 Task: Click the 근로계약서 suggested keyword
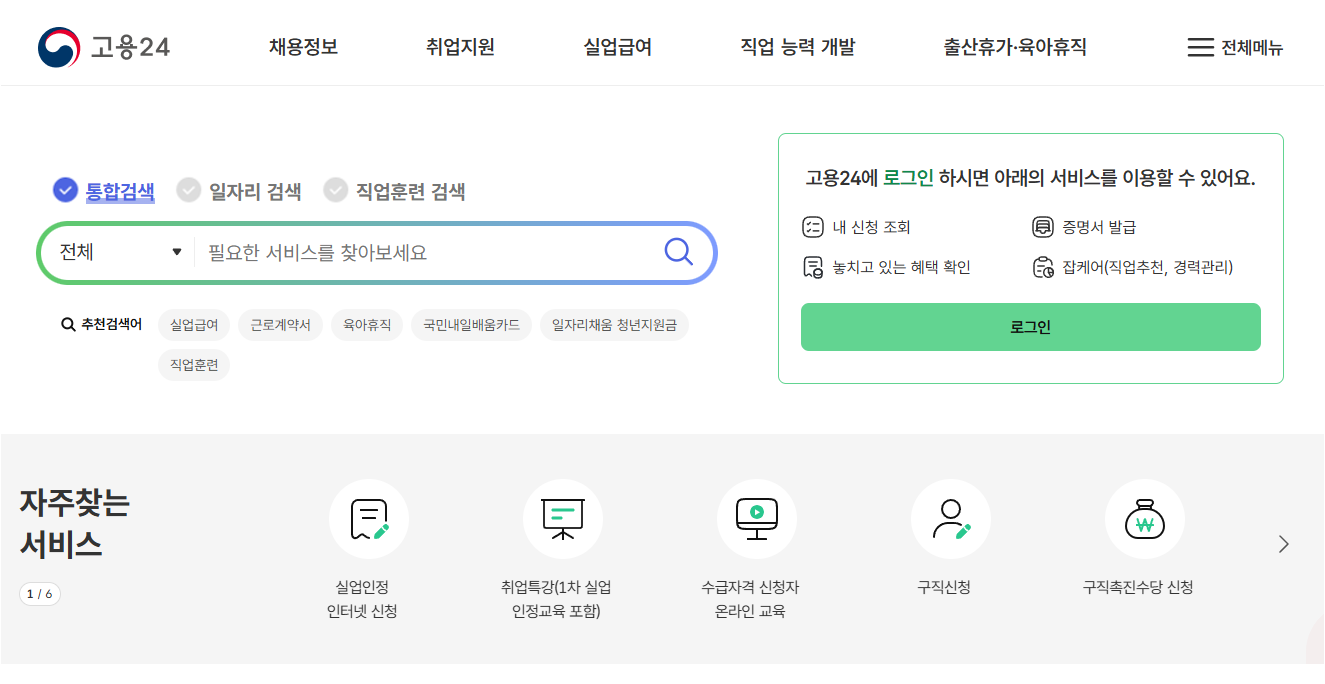click(281, 325)
